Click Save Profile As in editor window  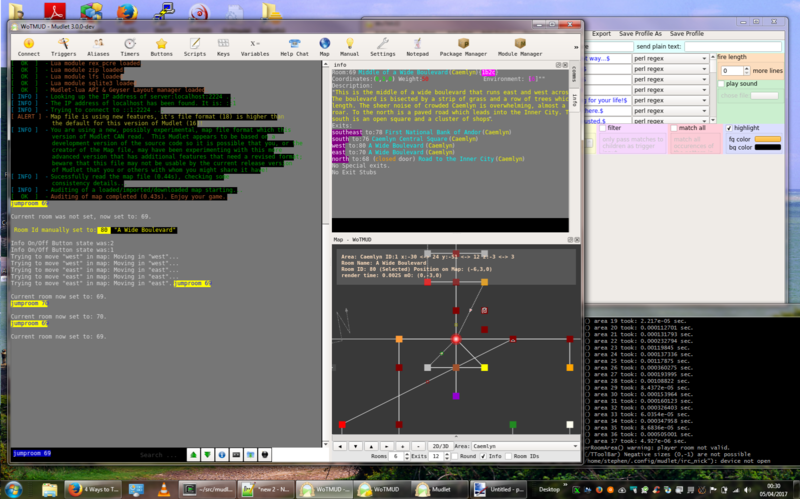(640, 34)
